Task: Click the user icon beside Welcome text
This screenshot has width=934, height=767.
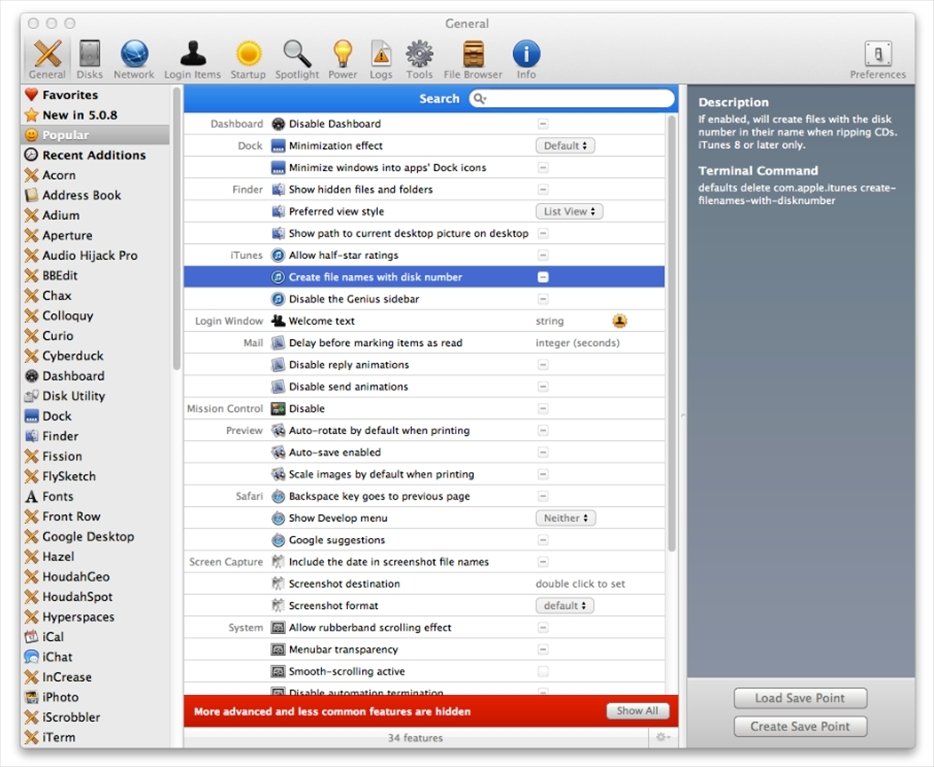Action: [619, 321]
